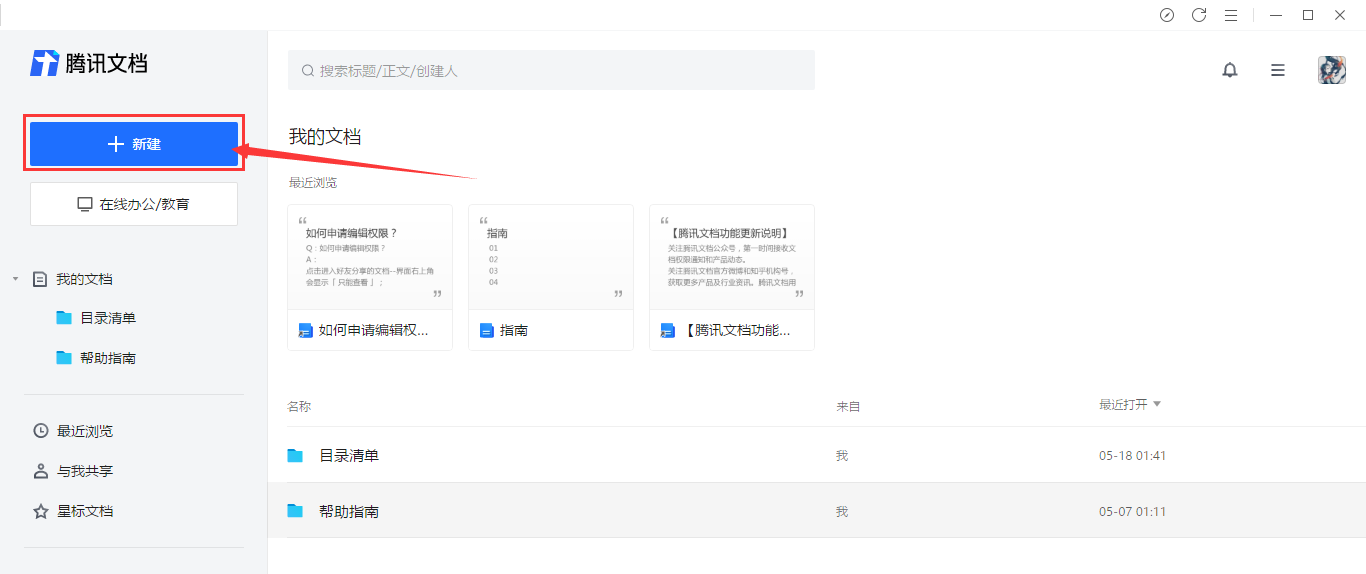Click the Tencent Docs logo

pyautogui.click(x=89, y=63)
